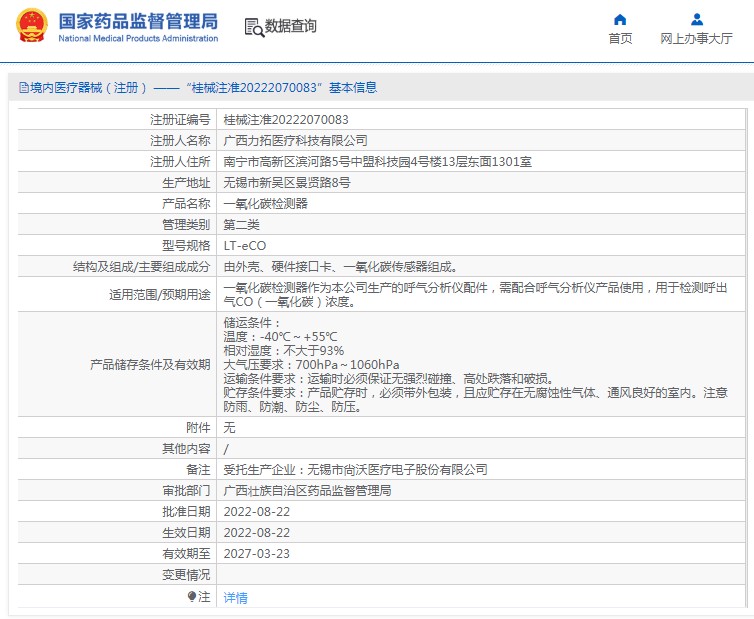The height and width of the screenshot is (619, 754).
Task: Click the 附件 label
Action: pos(198,428)
